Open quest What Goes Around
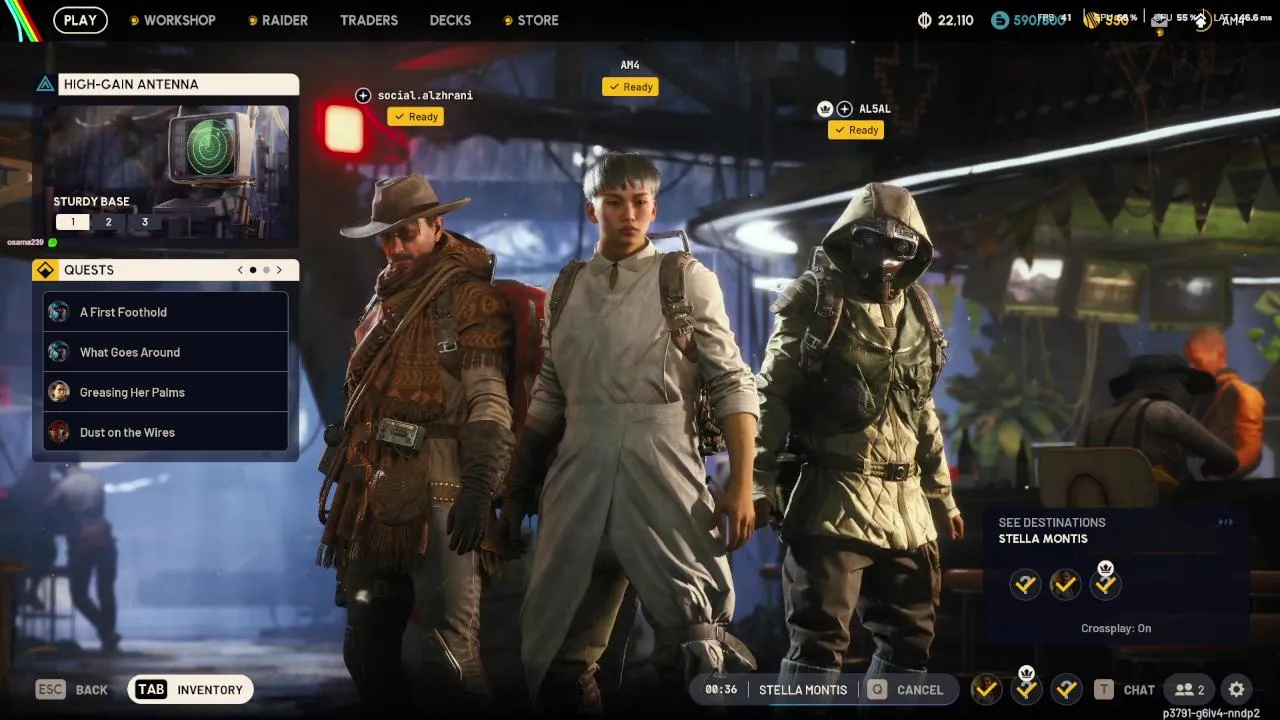Screen dimensions: 1280x720 point(166,352)
